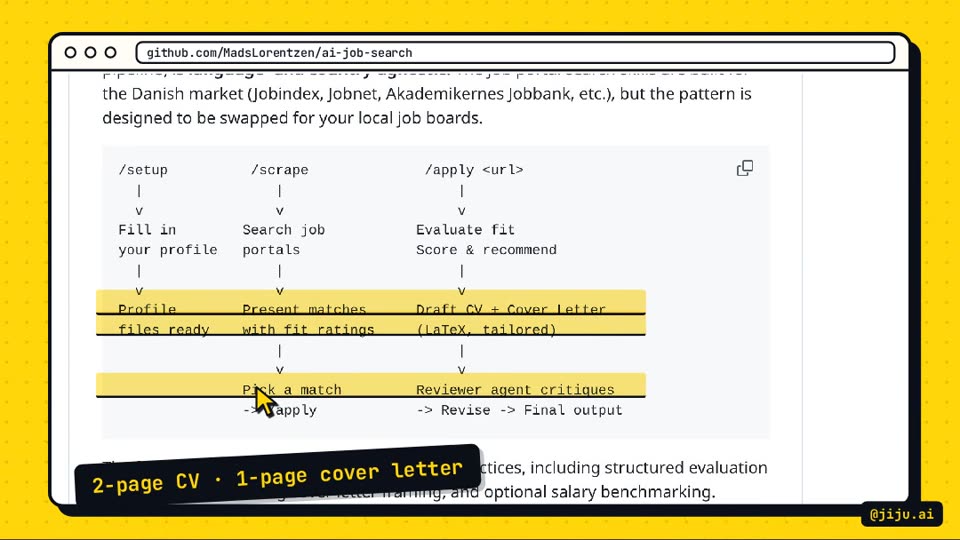Click 'Draft CV + Cover Letter' text

pyautogui.click(x=511, y=309)
